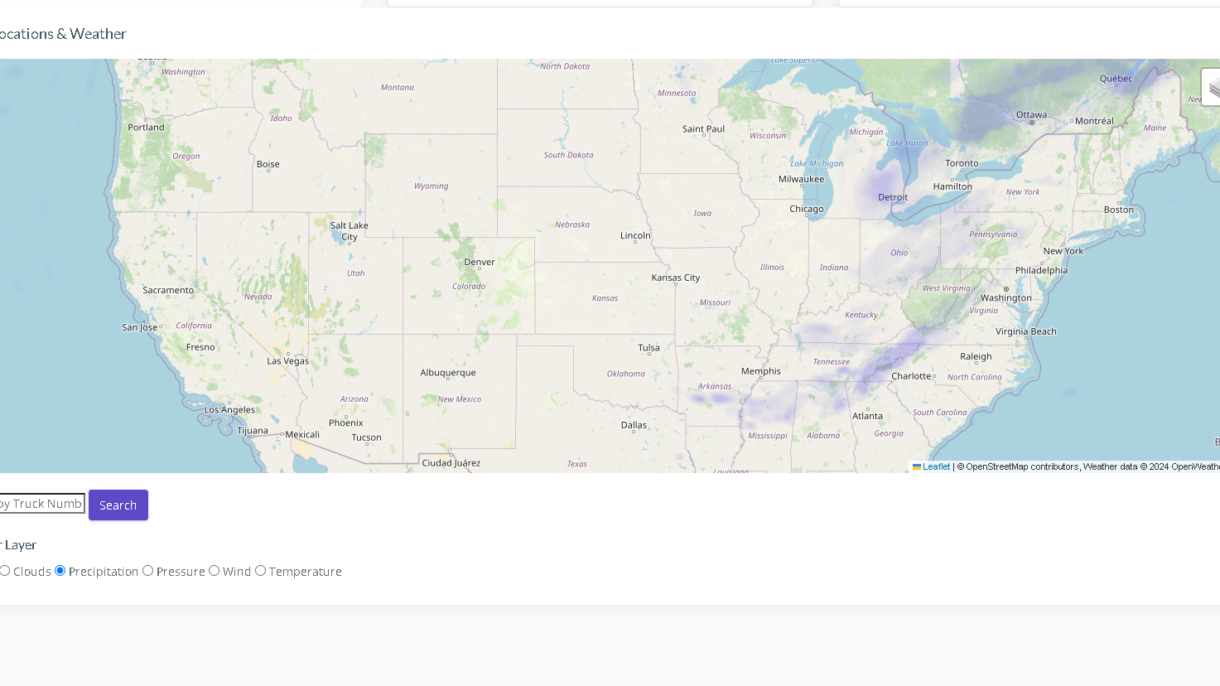Click the Boston city label
1220x686 pixels.
(x=1118, y=209)
